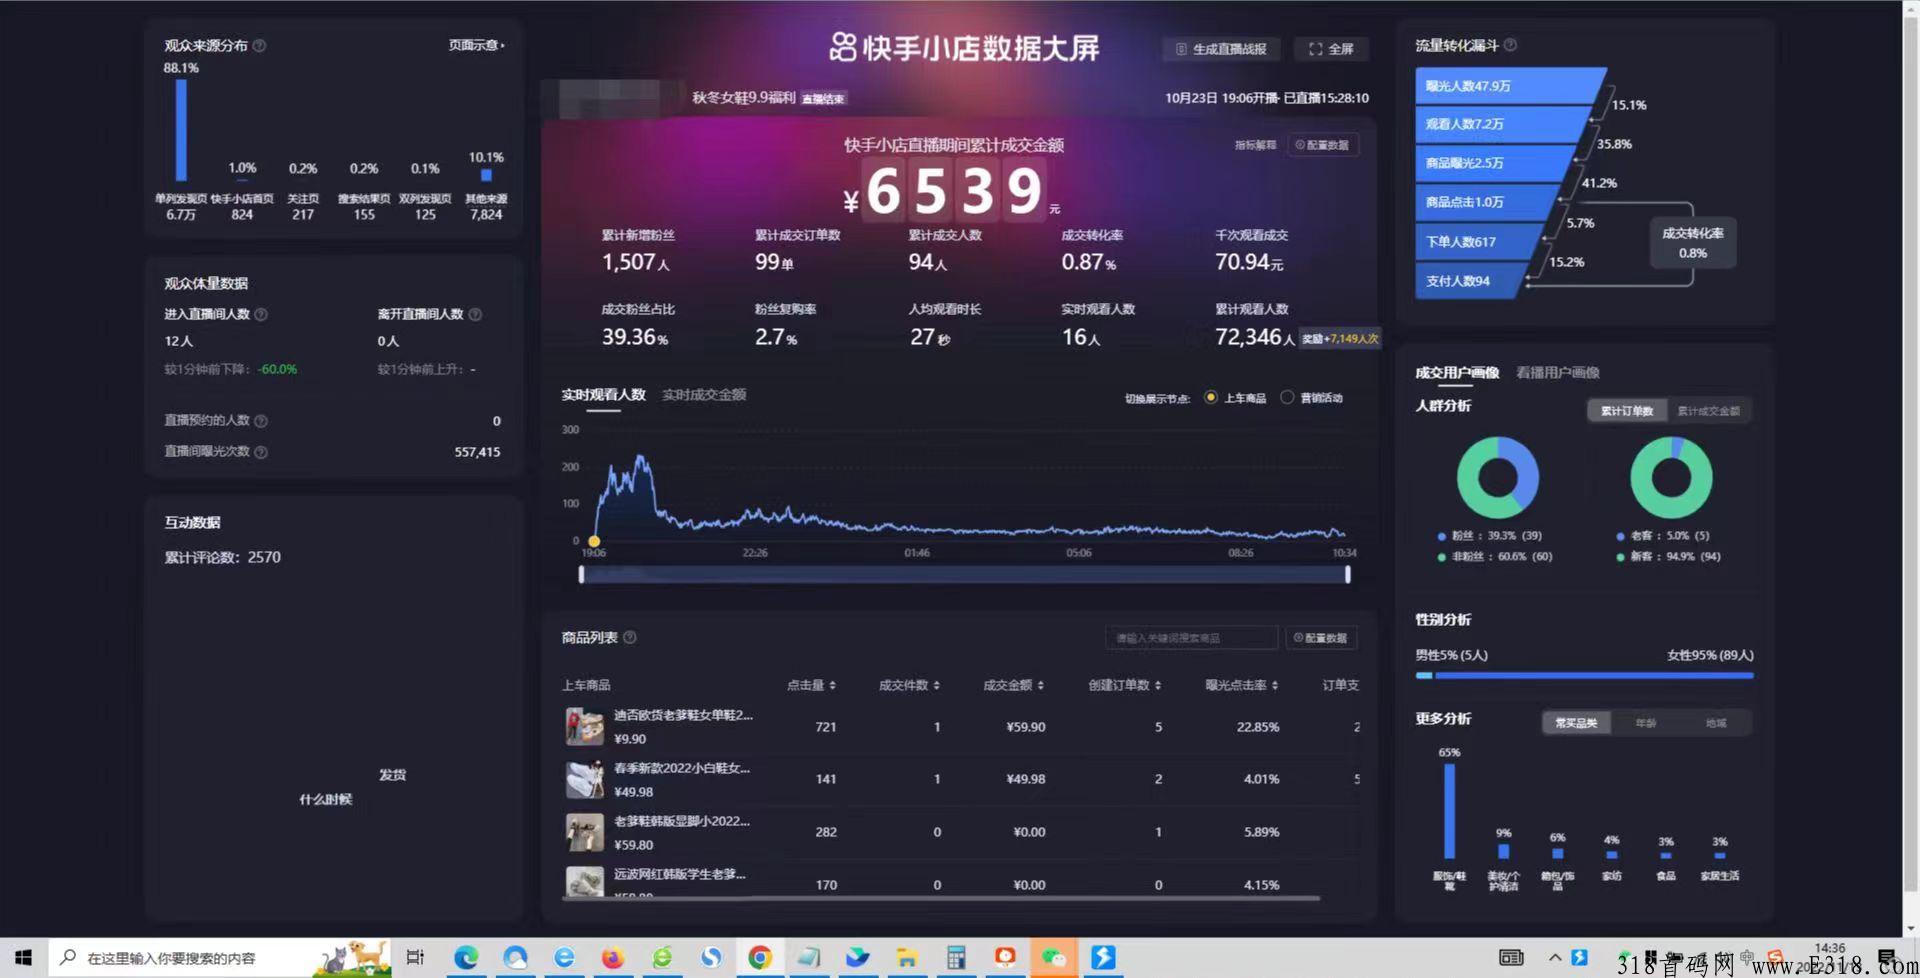Click help icon beside 直播间曝光次数
The height and width of the screenshot is (978, 1920).
(x=261, y=452)
